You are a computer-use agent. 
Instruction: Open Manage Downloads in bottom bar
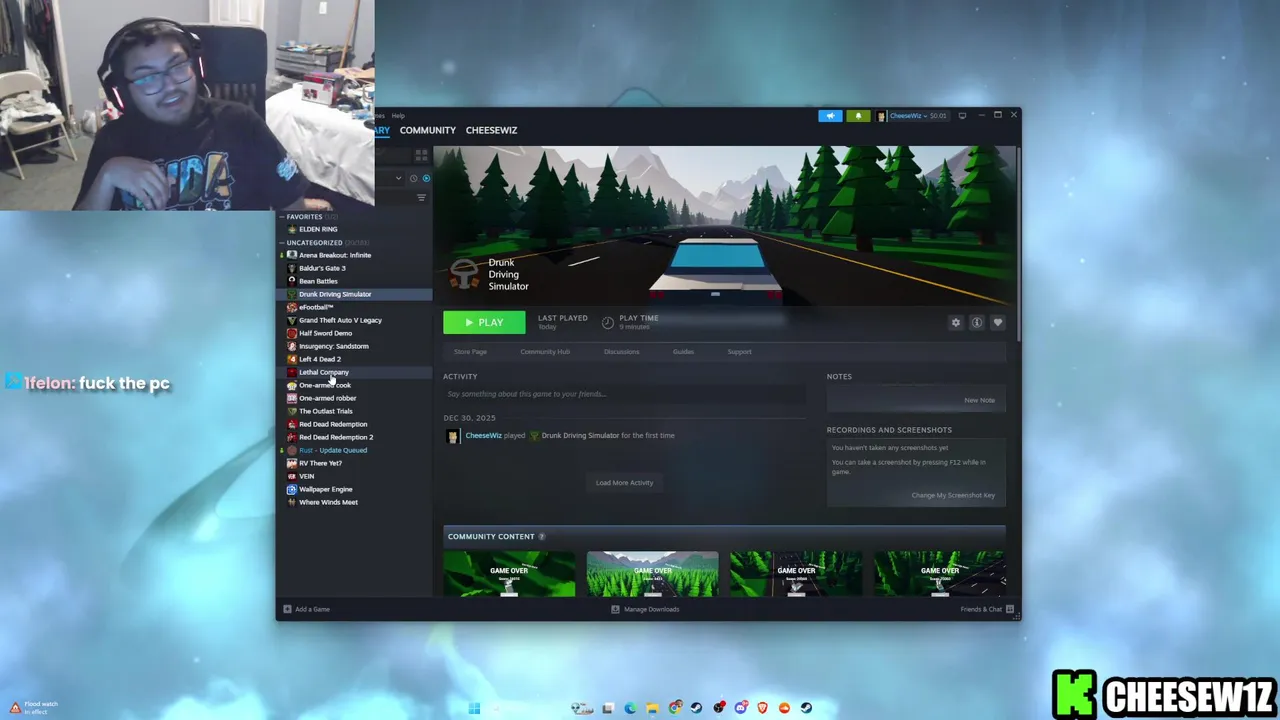point(645,609)
